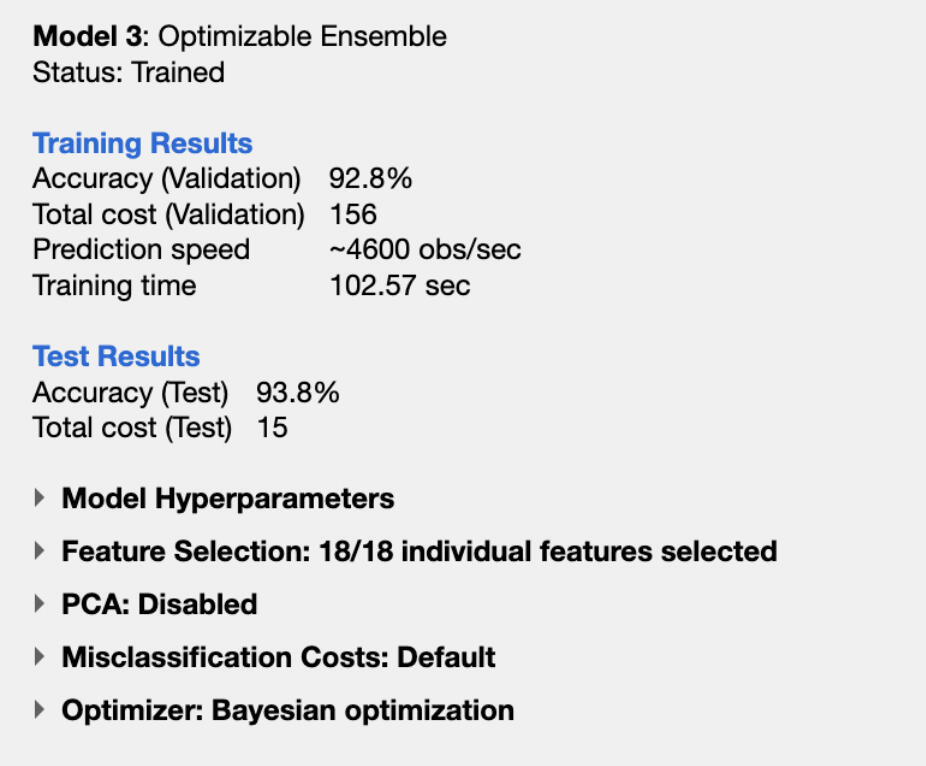
Task: Click the Optimizer: Bayesian optimization label
Action: pyautogui.click(x=288, y=710)
